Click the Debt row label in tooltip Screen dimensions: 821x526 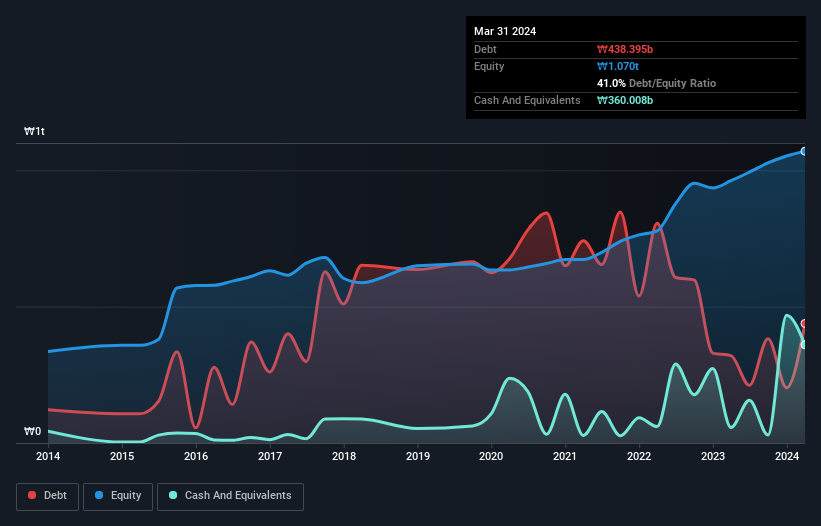click(485, 49)
